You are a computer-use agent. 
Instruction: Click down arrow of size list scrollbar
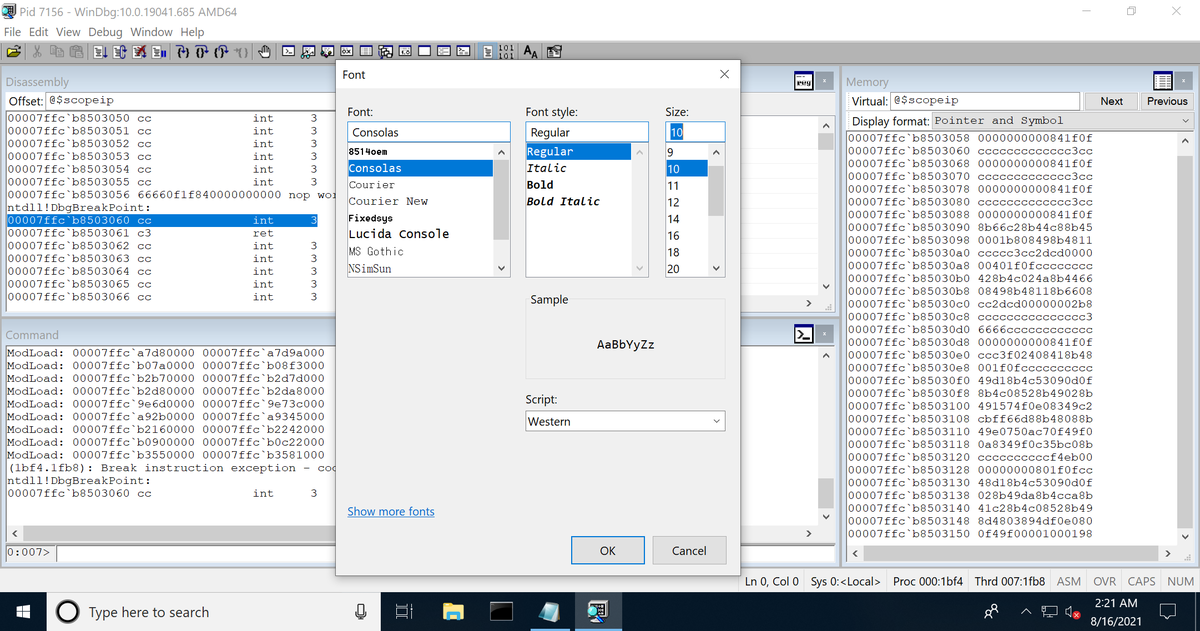[x=716, y=269]
